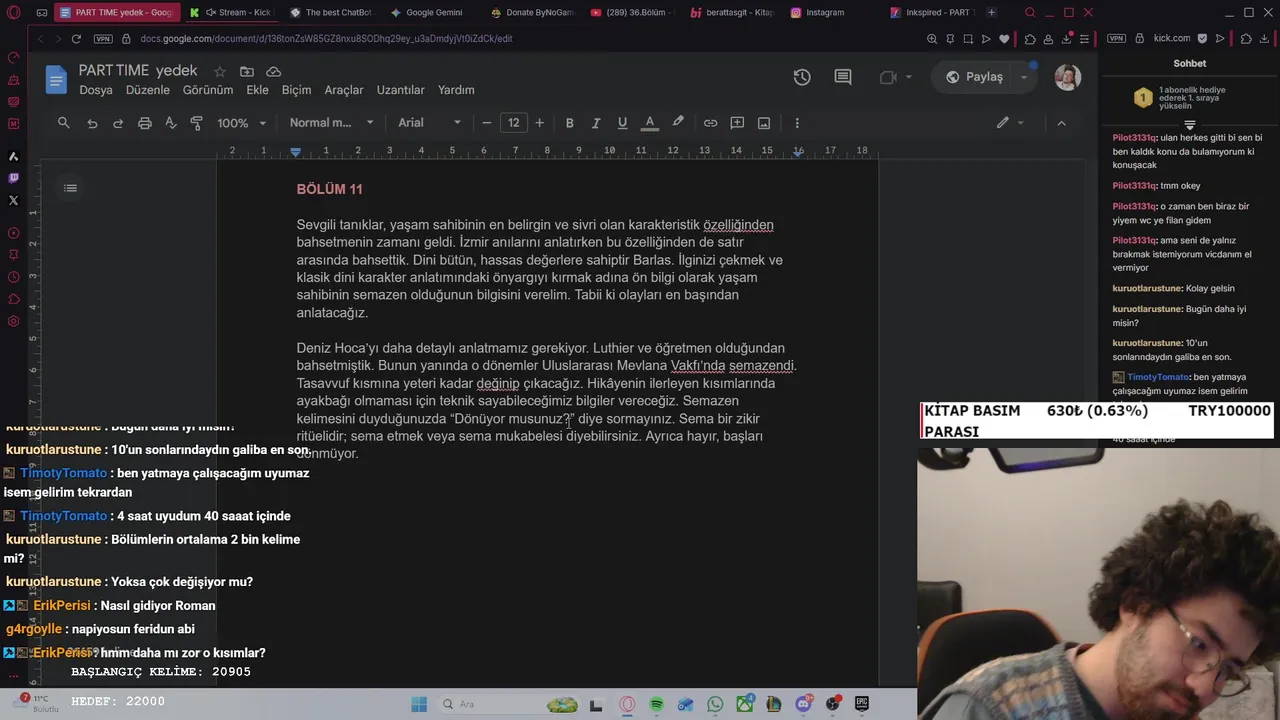Click the insert image icon

[x=764, y=123]
